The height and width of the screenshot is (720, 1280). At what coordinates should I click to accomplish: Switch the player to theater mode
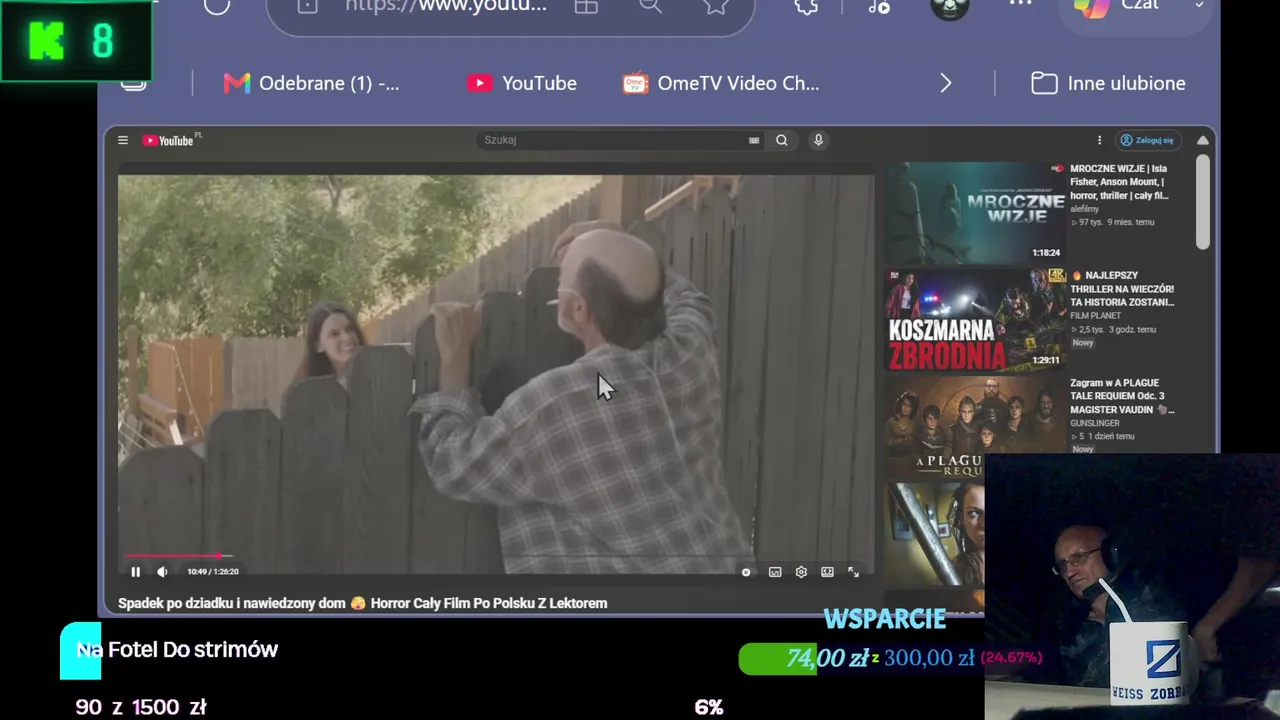[827, 572]
